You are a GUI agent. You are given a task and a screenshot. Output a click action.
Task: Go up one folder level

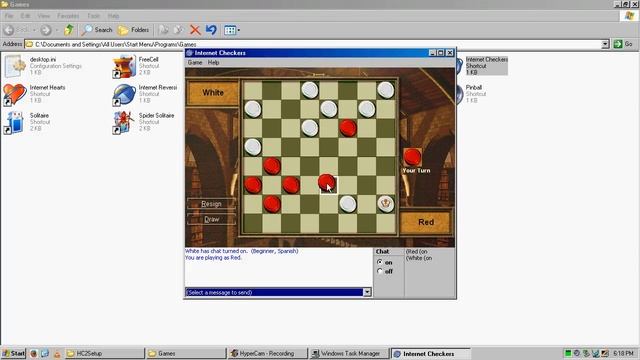(69, 30)
